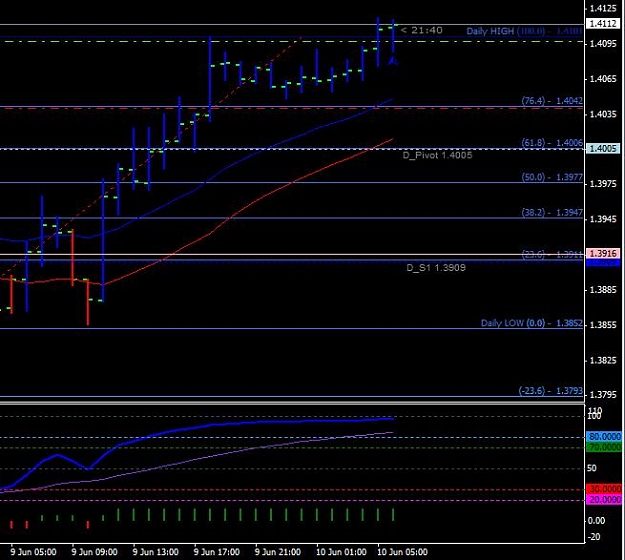Click the candle countdown timer '< 21:40'
625x560 pixels.
[x=421, y=30]
